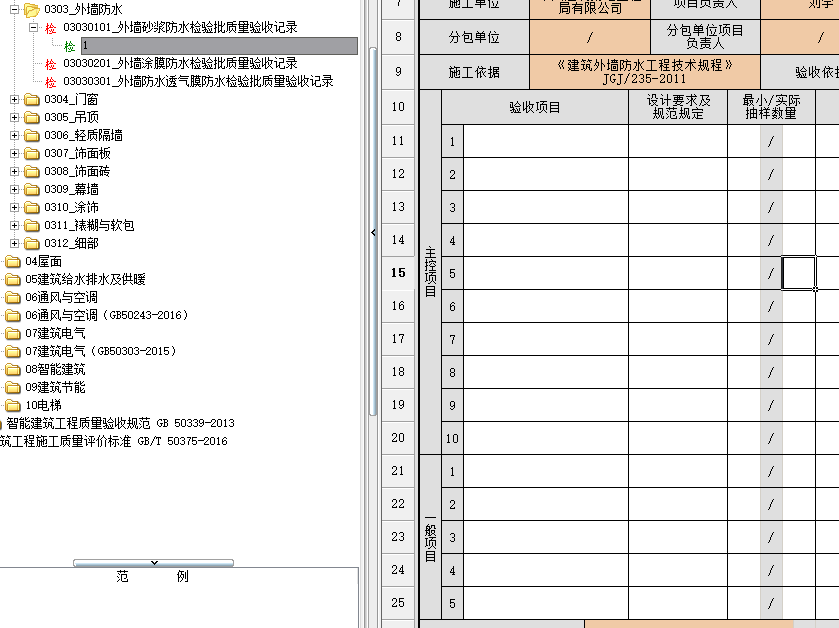
Task: Click the red 检 icon for 03030201 record
Action: (51, 64)
